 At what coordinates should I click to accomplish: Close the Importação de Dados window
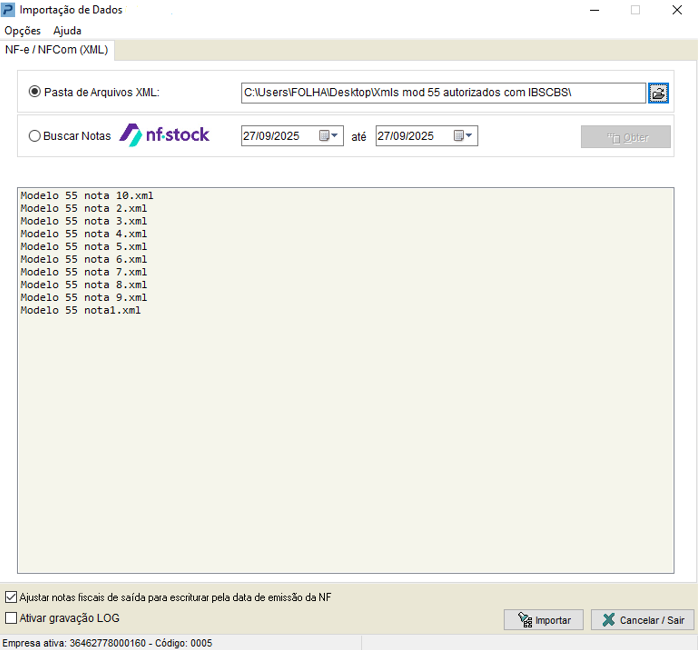tap(677, 10)
